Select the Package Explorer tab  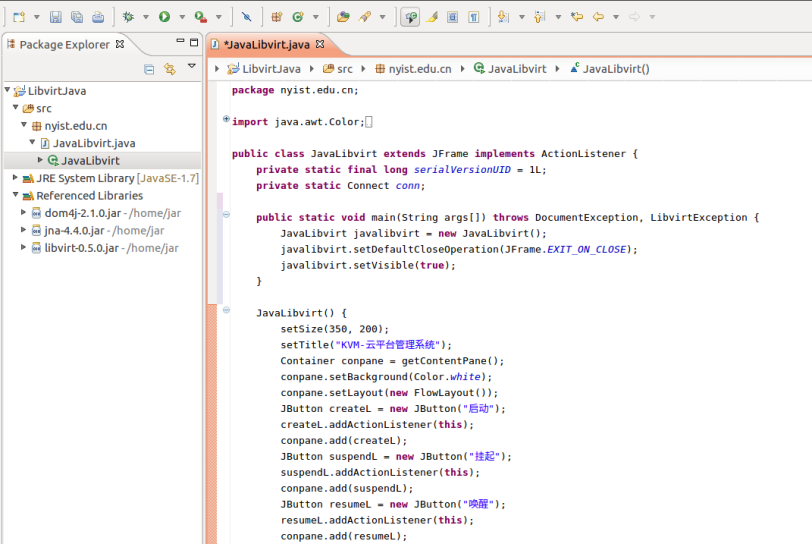pyautogui.click(x=64, y=45)
